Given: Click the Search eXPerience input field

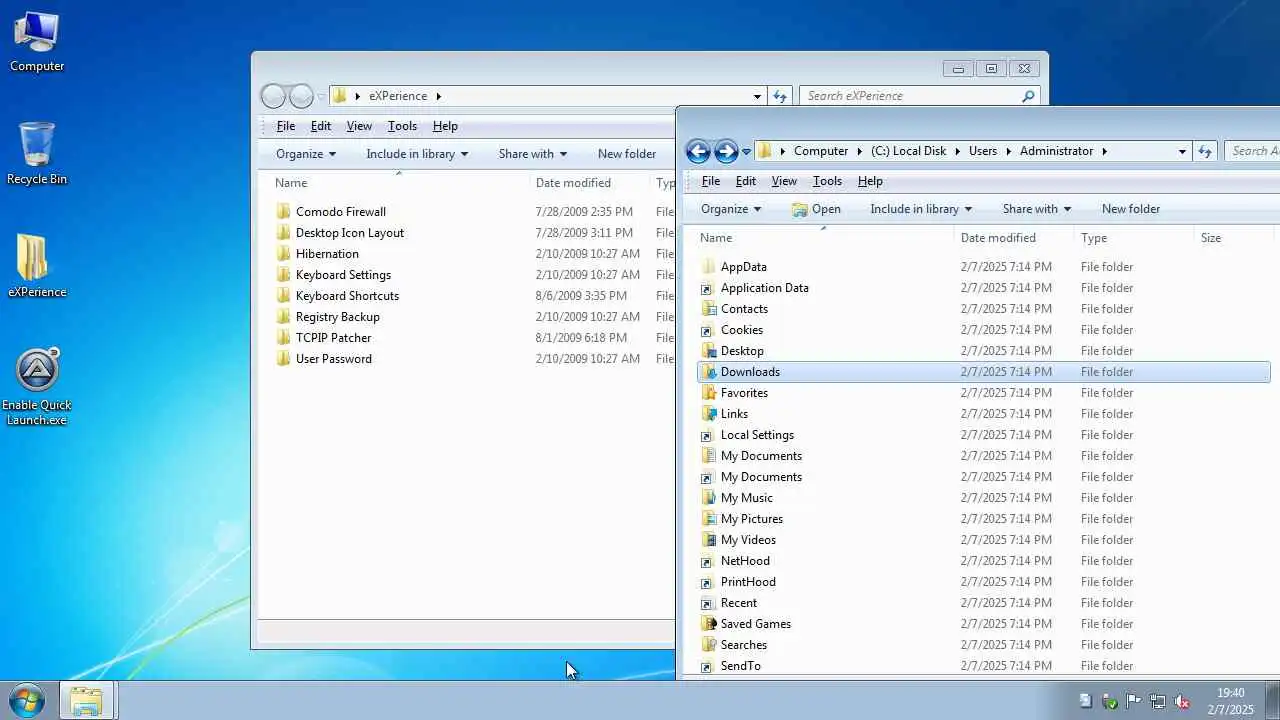Looking at the screenshot, I should [910, 96].
